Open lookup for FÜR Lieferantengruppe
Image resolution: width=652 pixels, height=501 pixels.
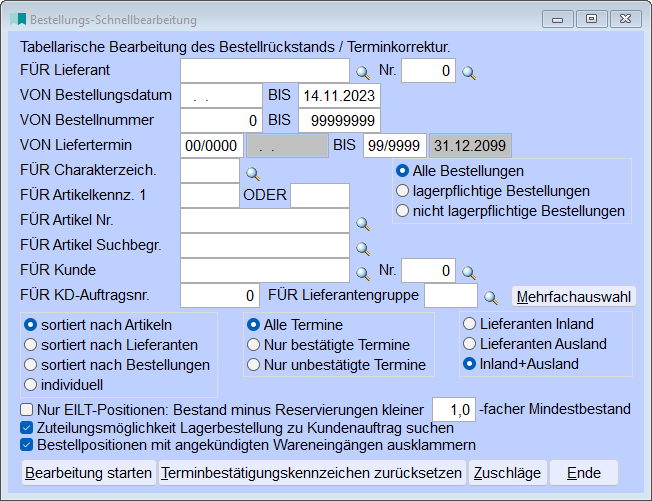coord(491,297)
